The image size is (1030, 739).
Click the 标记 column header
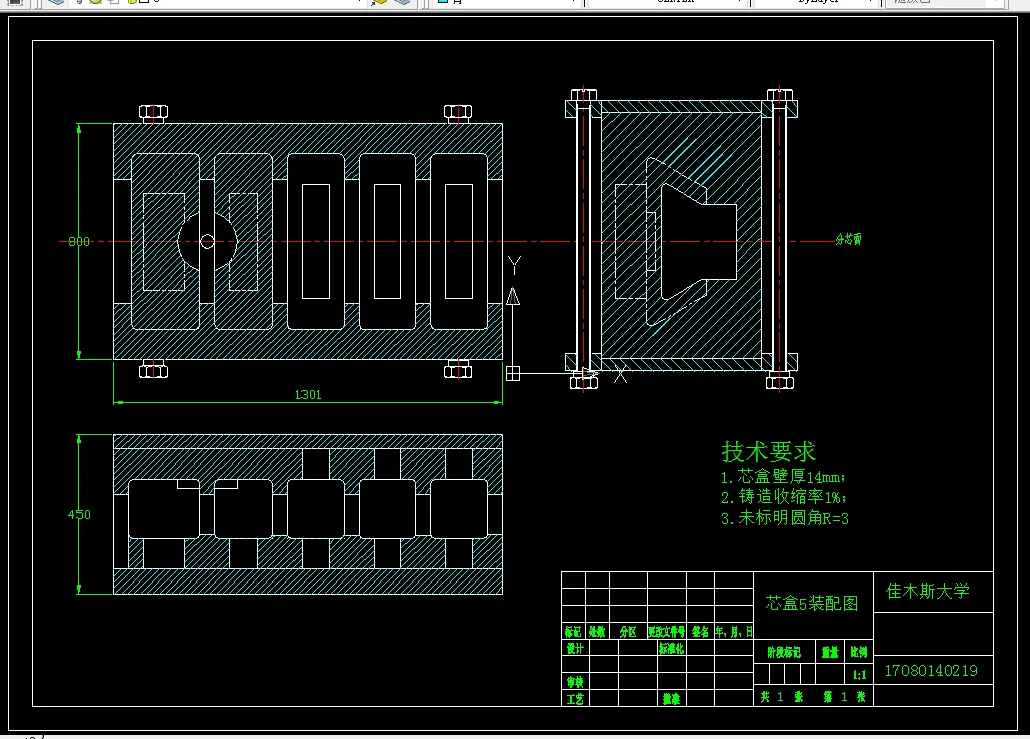pos(573,631)
